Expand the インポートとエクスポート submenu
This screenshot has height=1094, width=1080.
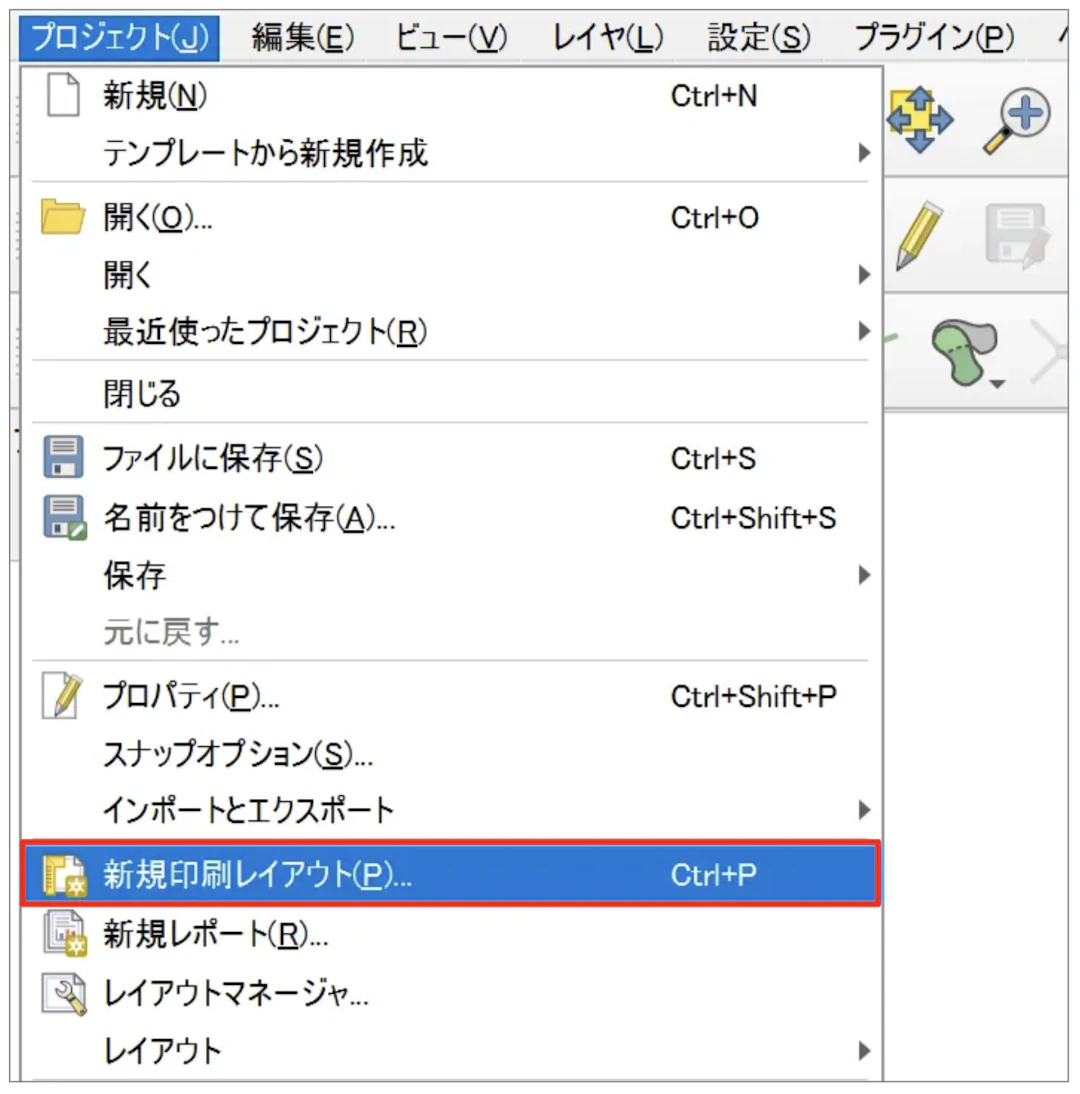pyautogui.click(x=864, y=810)
